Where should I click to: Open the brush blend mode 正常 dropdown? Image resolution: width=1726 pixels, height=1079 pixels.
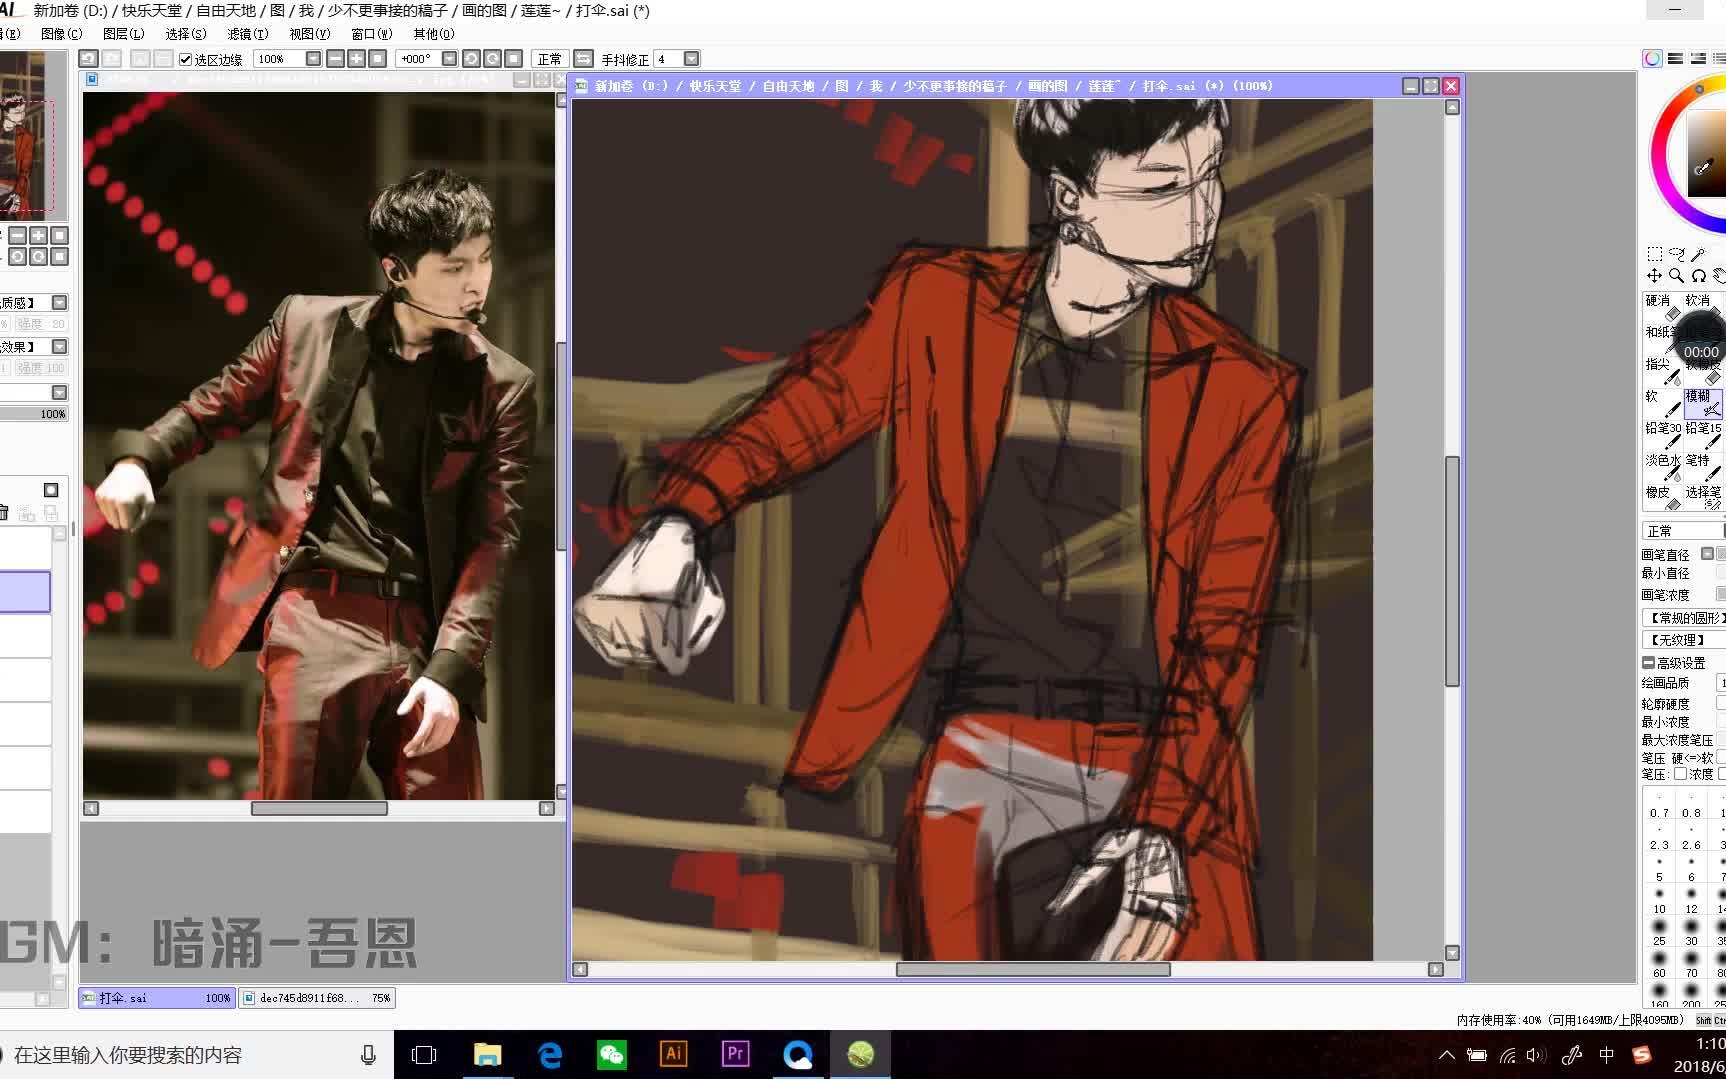[x=1683, y=531]
